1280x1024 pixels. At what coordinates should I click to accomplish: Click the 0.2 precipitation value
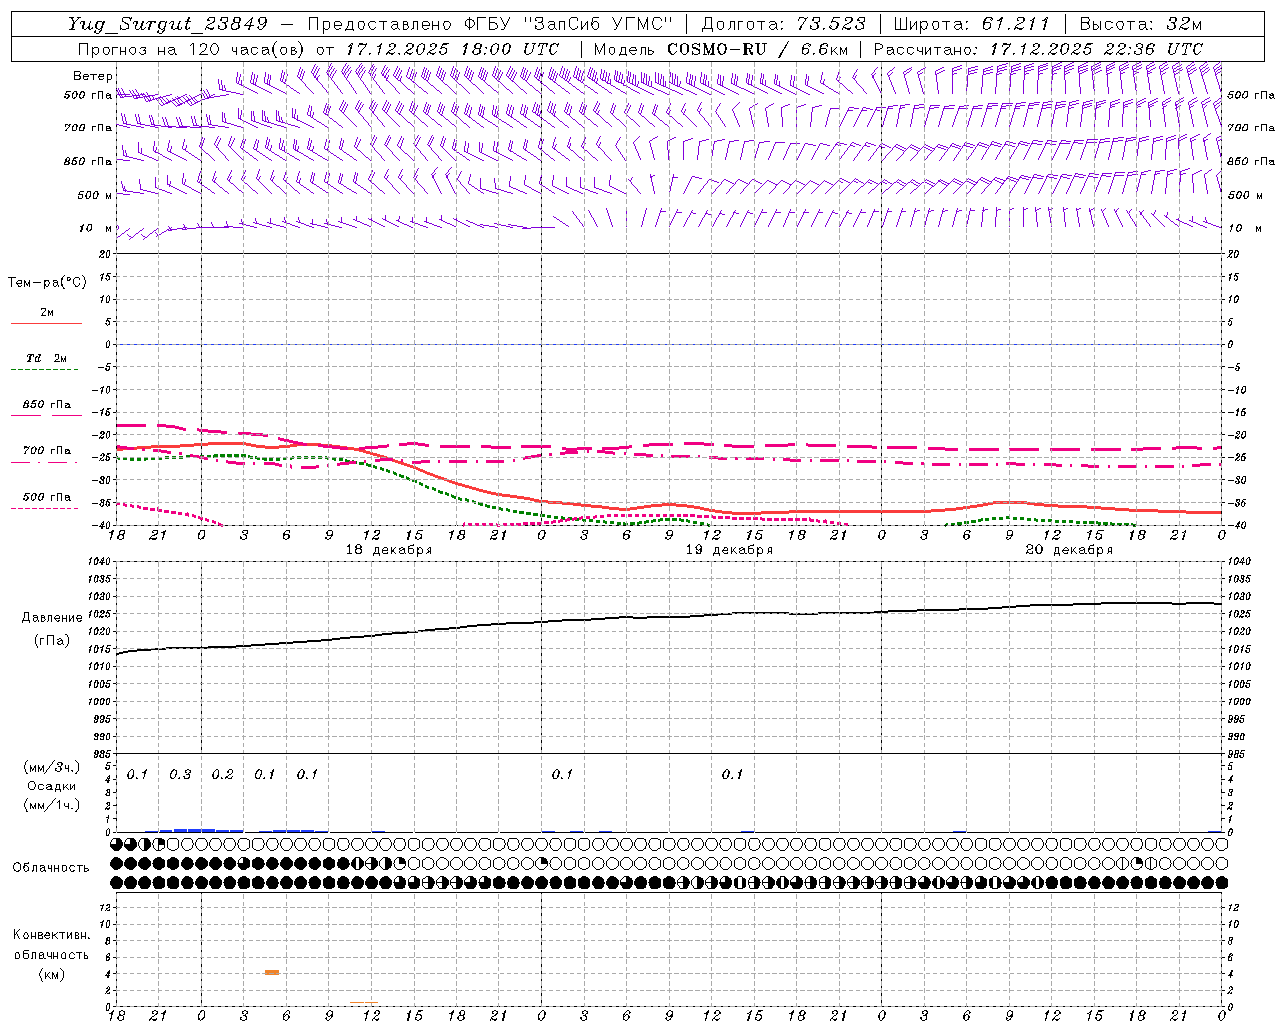222,775
